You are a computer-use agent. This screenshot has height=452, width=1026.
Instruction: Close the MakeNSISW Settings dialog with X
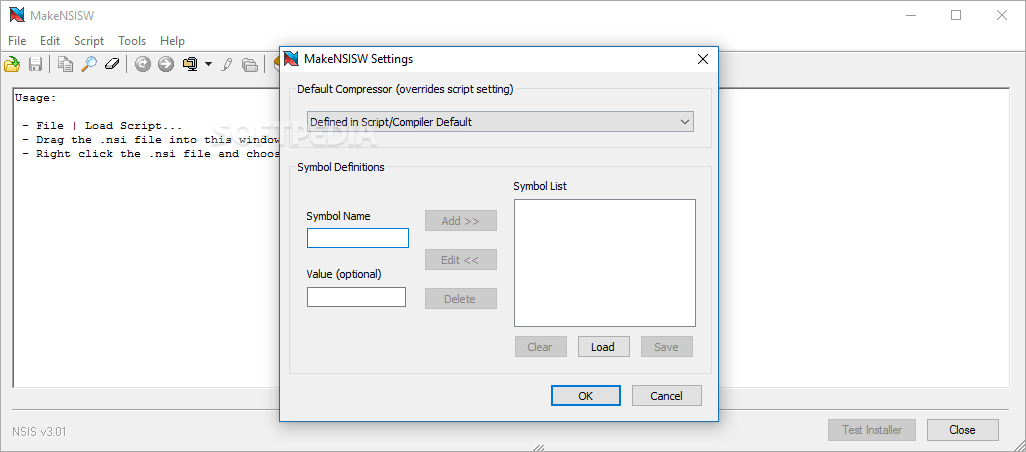[703, 59]
